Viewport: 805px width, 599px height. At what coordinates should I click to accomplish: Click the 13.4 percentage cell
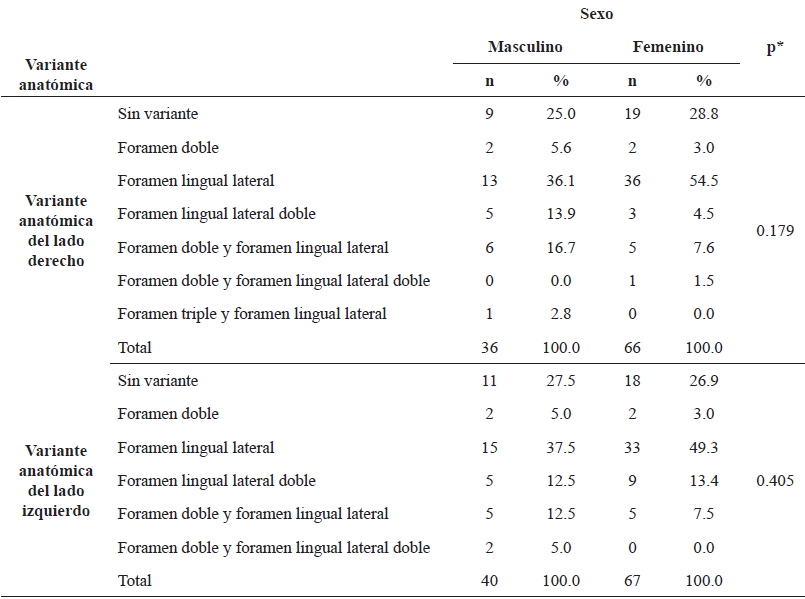pyautogui.click(x=704, y=481)
